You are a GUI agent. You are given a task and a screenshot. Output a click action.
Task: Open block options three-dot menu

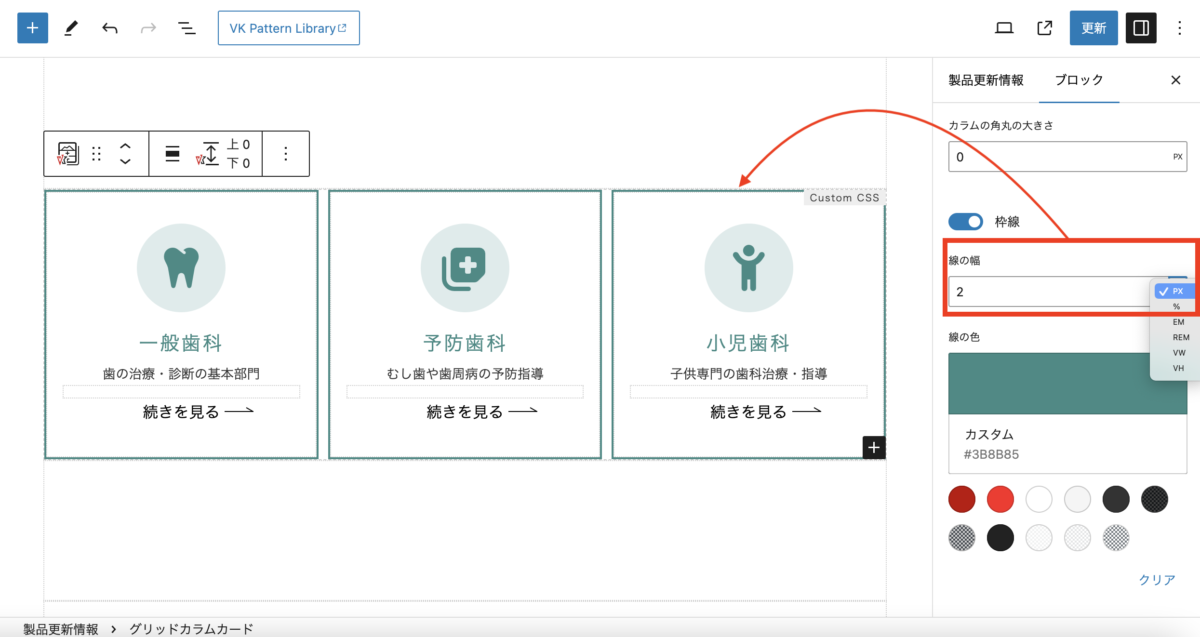285,154
